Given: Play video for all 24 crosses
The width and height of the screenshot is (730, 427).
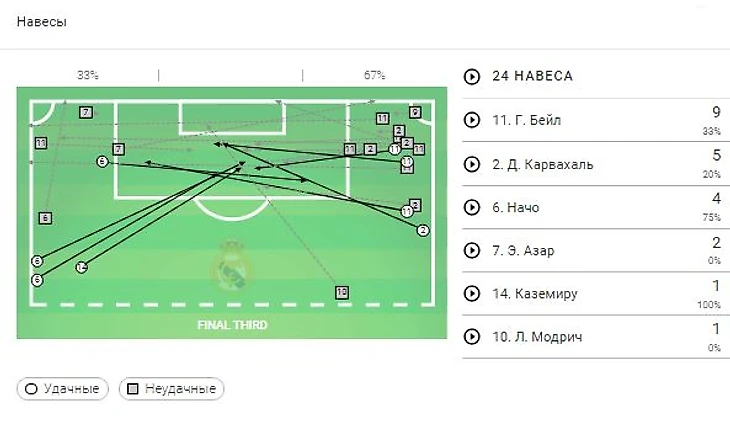Looking at the screenshot, I should click(x=472, y=76).
